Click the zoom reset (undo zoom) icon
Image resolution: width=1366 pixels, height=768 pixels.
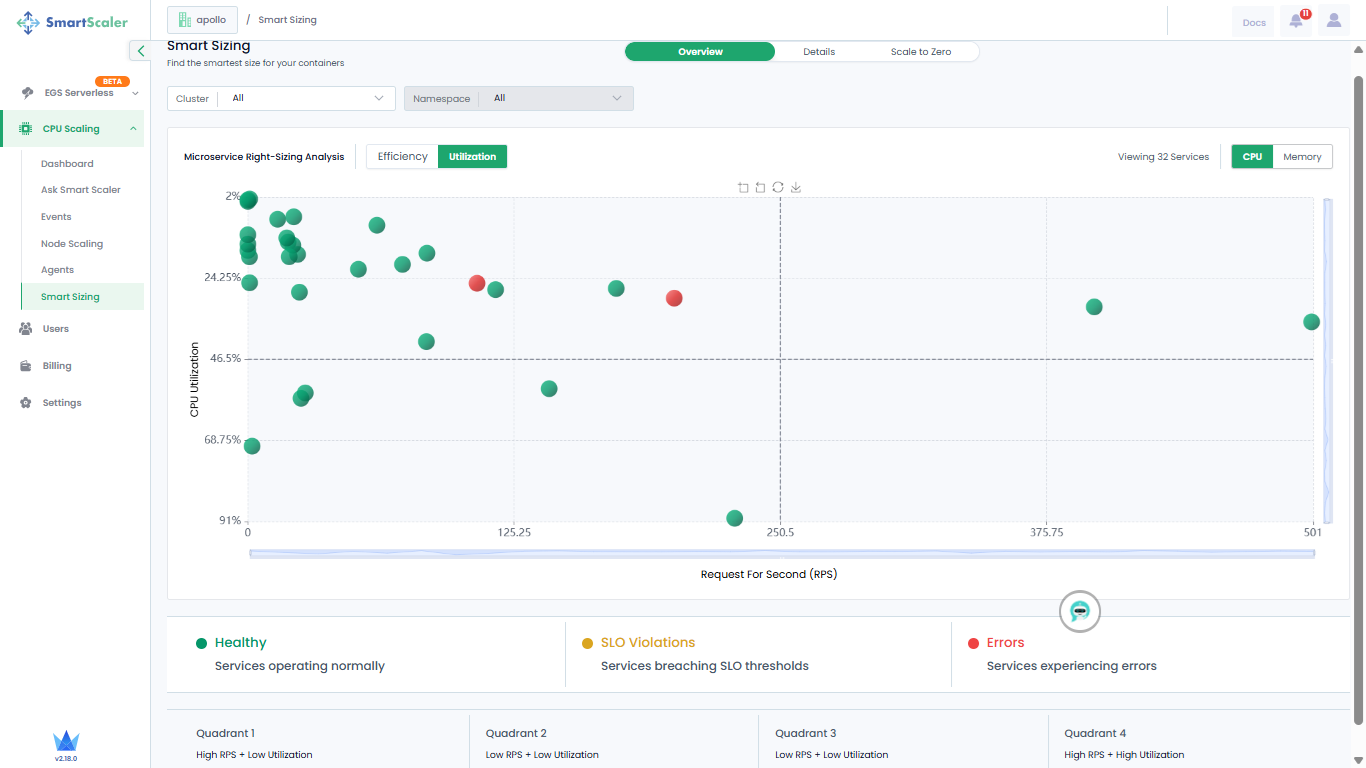(760, 187)
